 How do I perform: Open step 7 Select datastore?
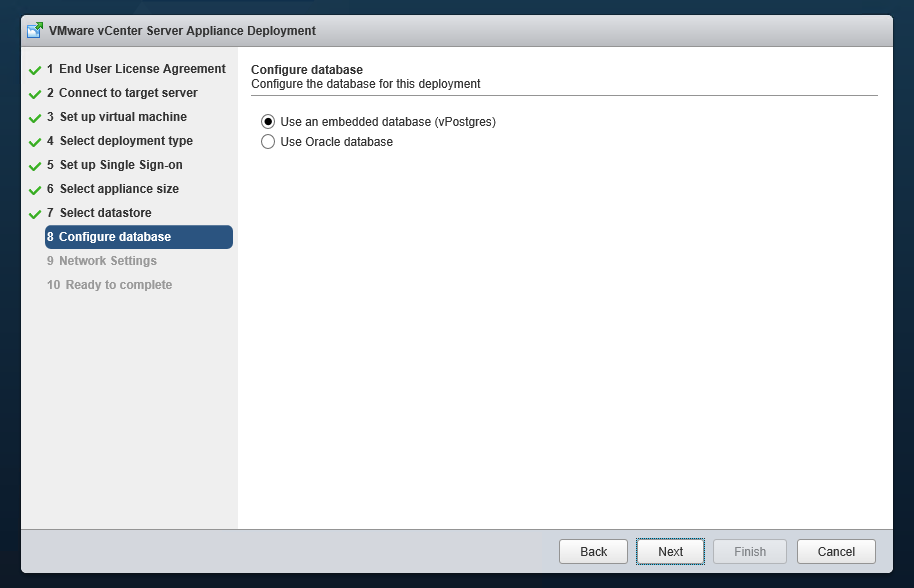99,213
